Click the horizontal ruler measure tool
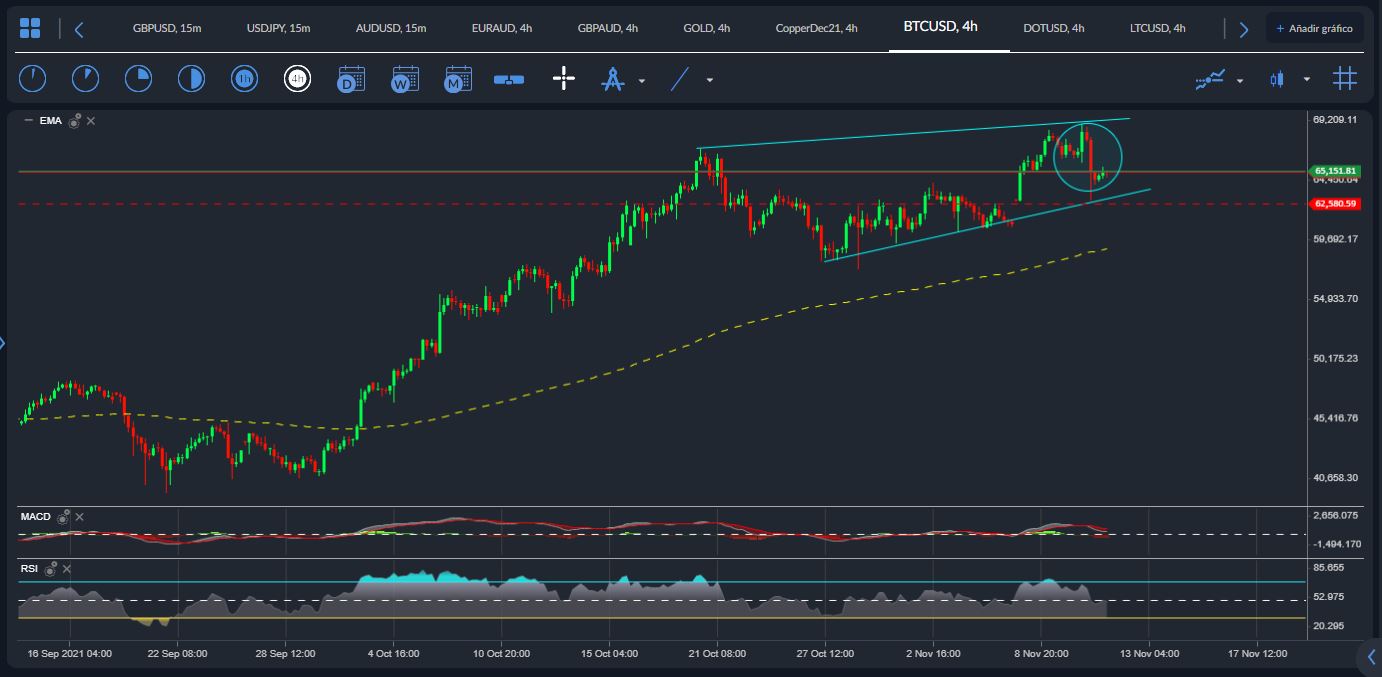The width and height of the screenshot is (1382, 677). coord(509,79)
